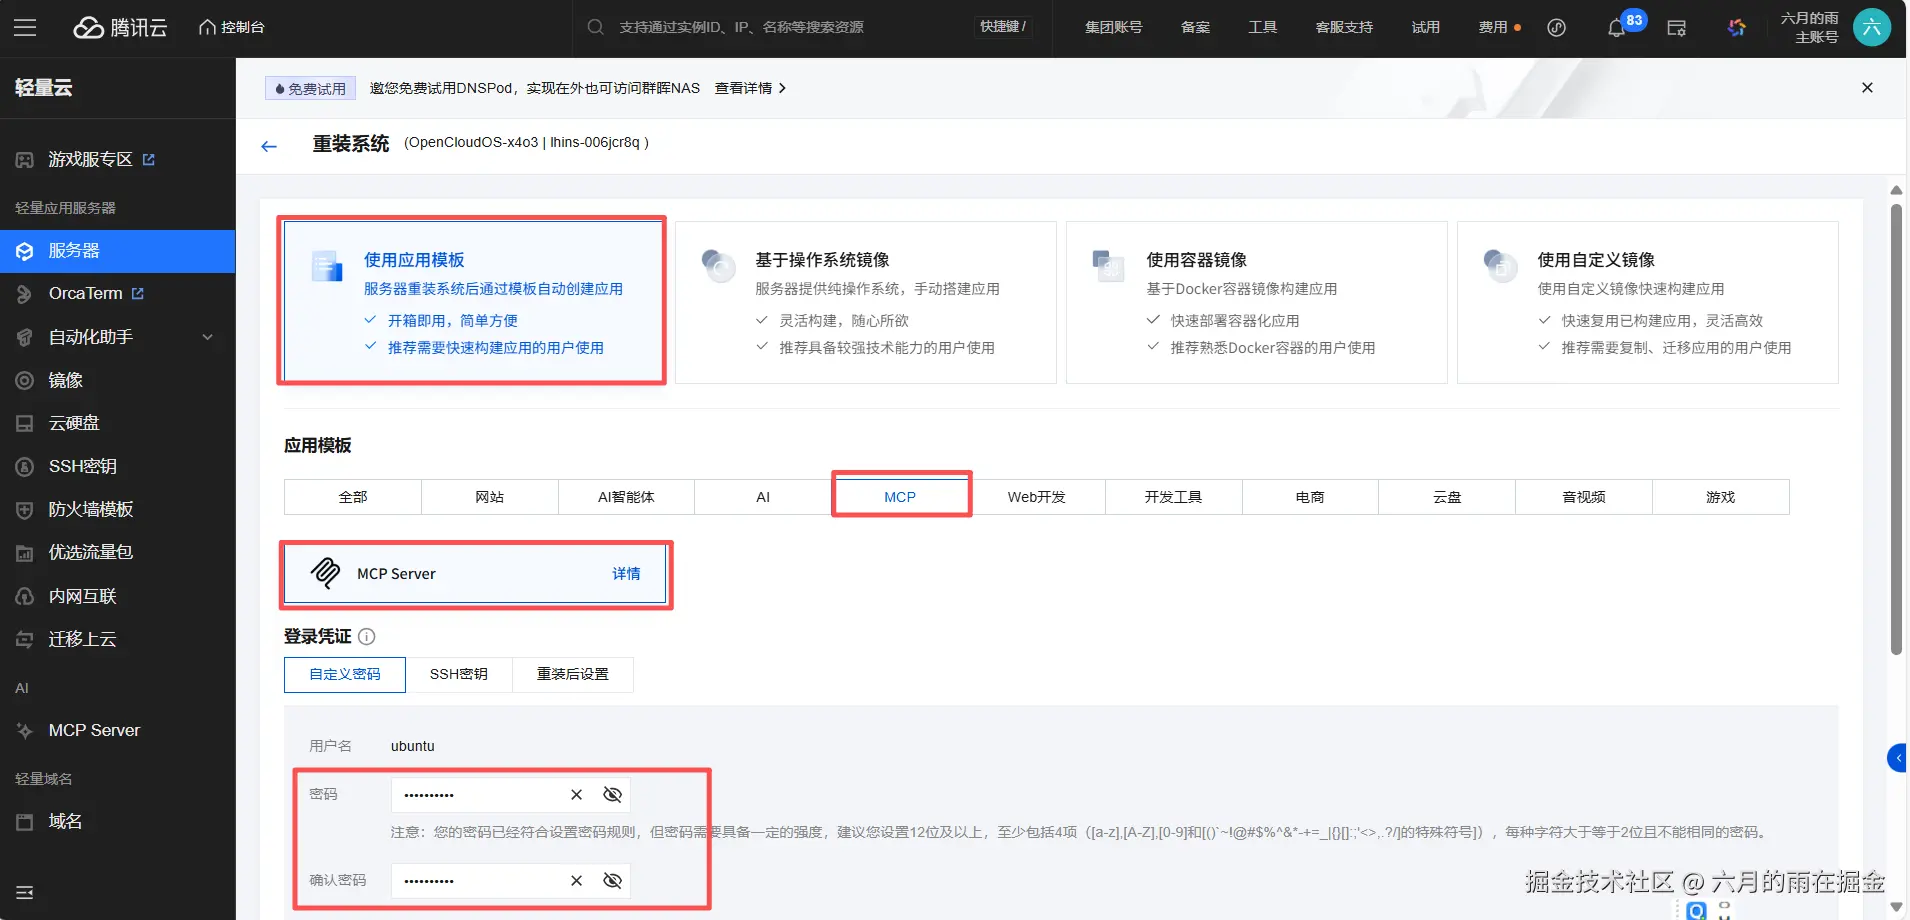
Task: Focus the 确认密码 input field
Action: tap(478, 881)
